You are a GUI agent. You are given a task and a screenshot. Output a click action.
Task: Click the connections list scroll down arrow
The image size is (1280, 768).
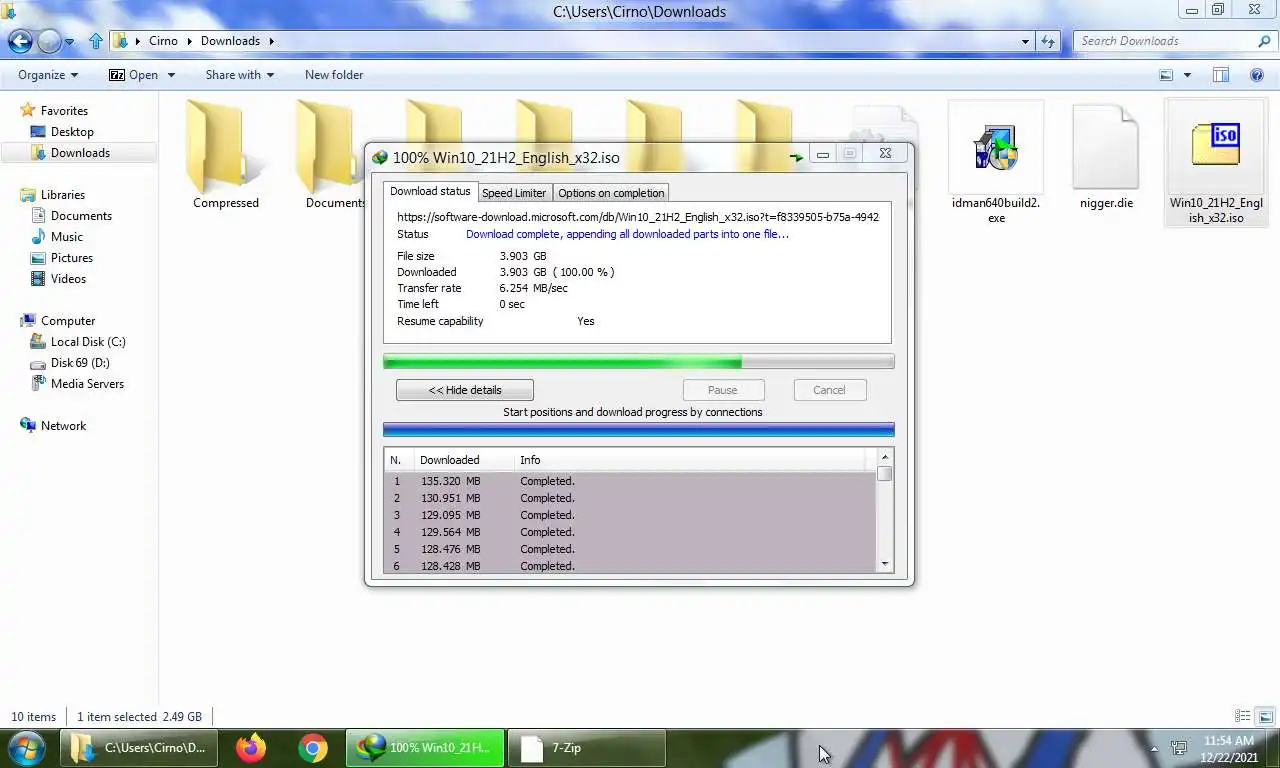884,565
